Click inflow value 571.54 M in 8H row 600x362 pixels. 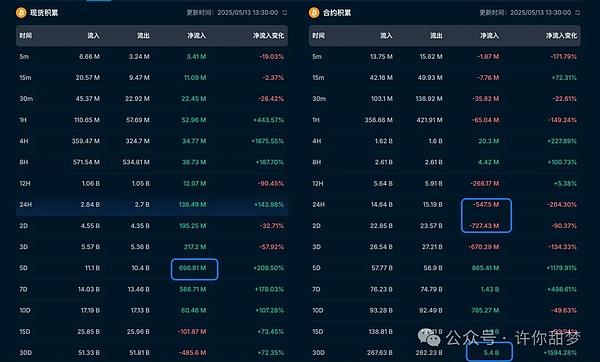(x=86, y=162)
